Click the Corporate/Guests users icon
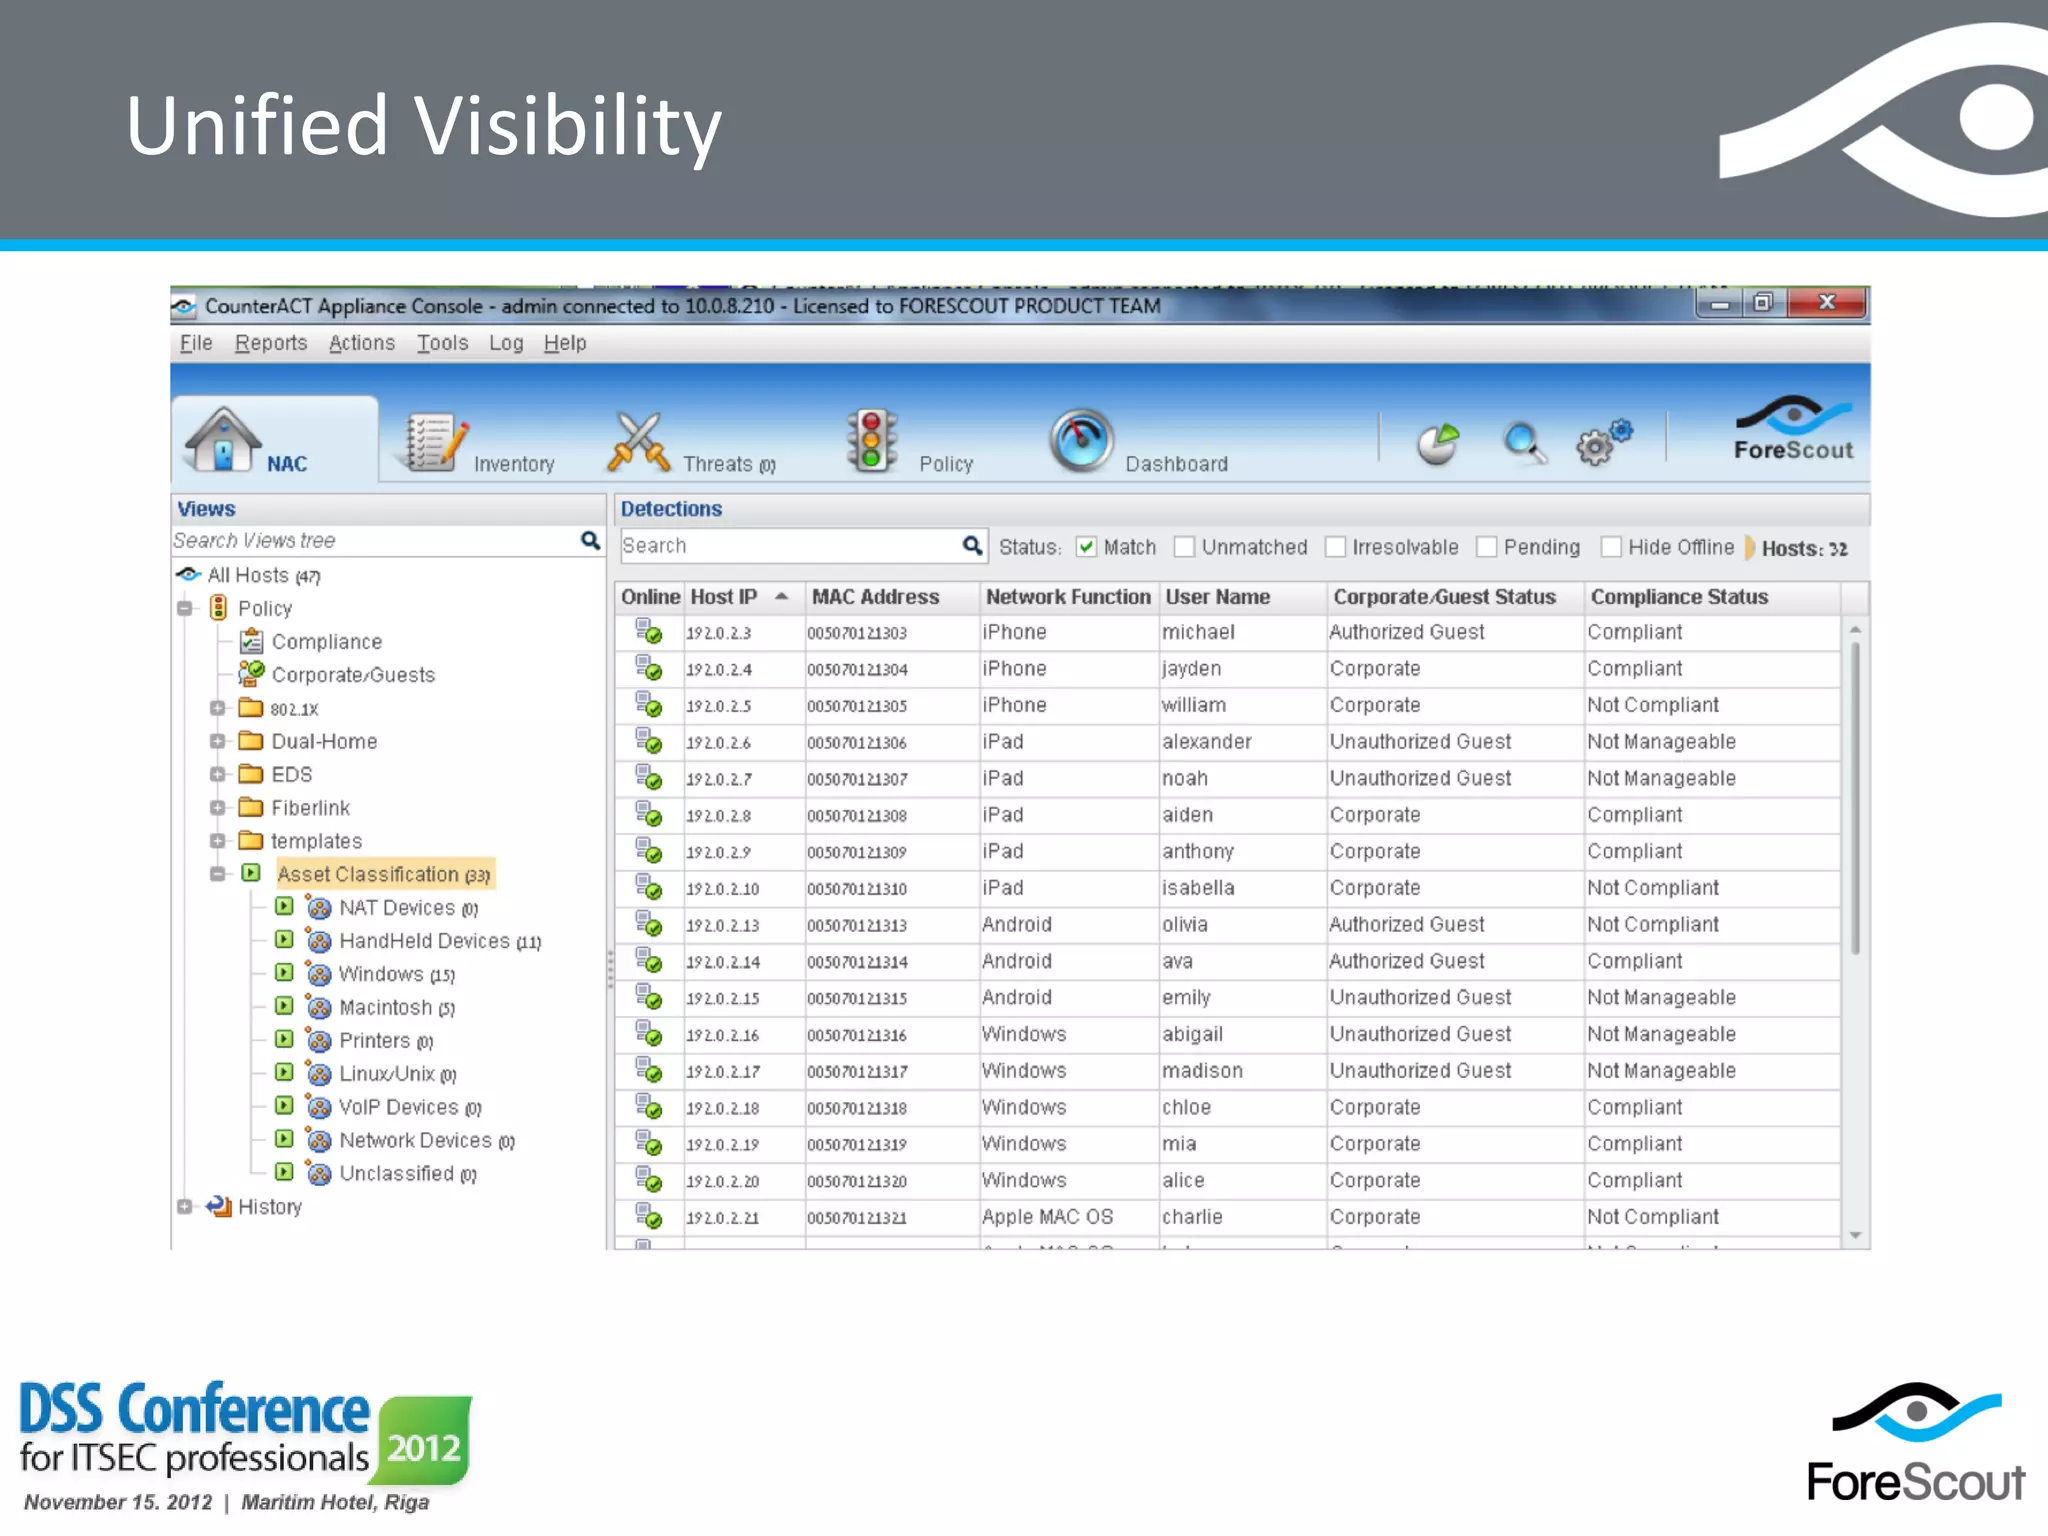 point(251,673)
